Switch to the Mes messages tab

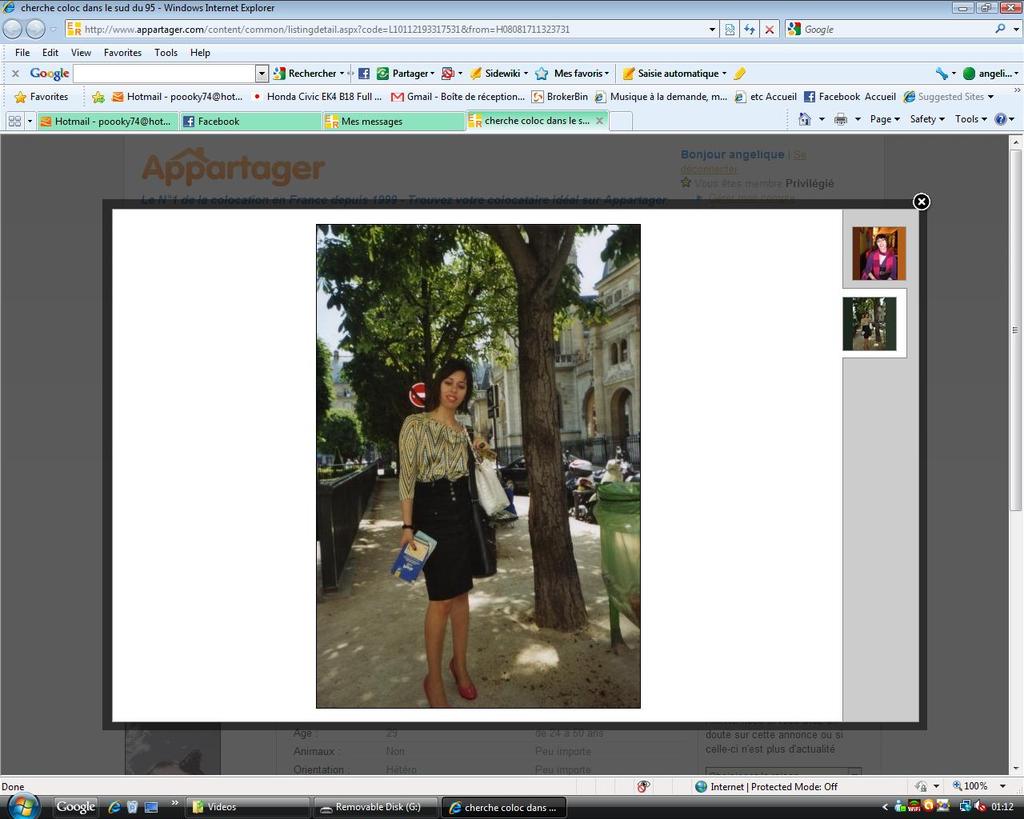pos(394,121)
